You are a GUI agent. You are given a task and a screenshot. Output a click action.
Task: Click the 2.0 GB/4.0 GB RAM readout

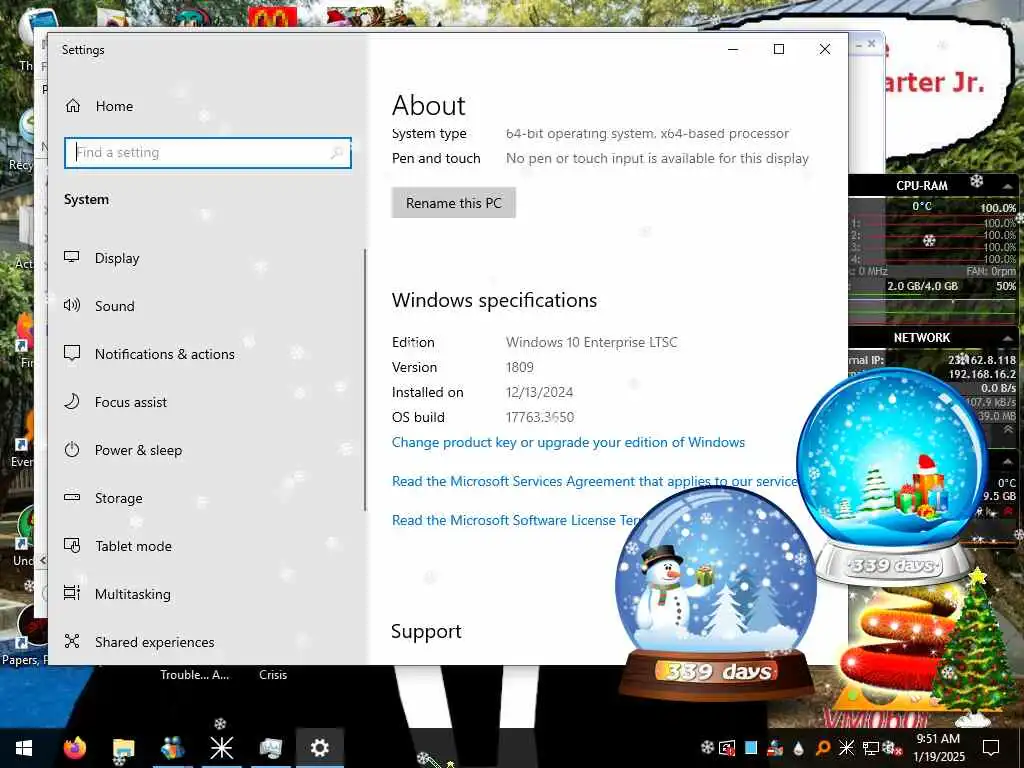click(922, 286)
